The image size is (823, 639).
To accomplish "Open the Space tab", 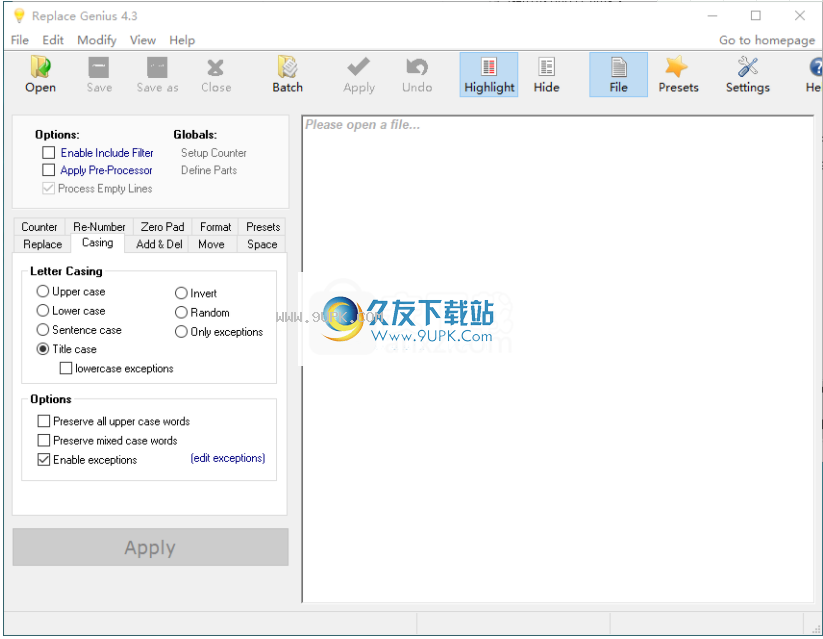I will [262, 244].
